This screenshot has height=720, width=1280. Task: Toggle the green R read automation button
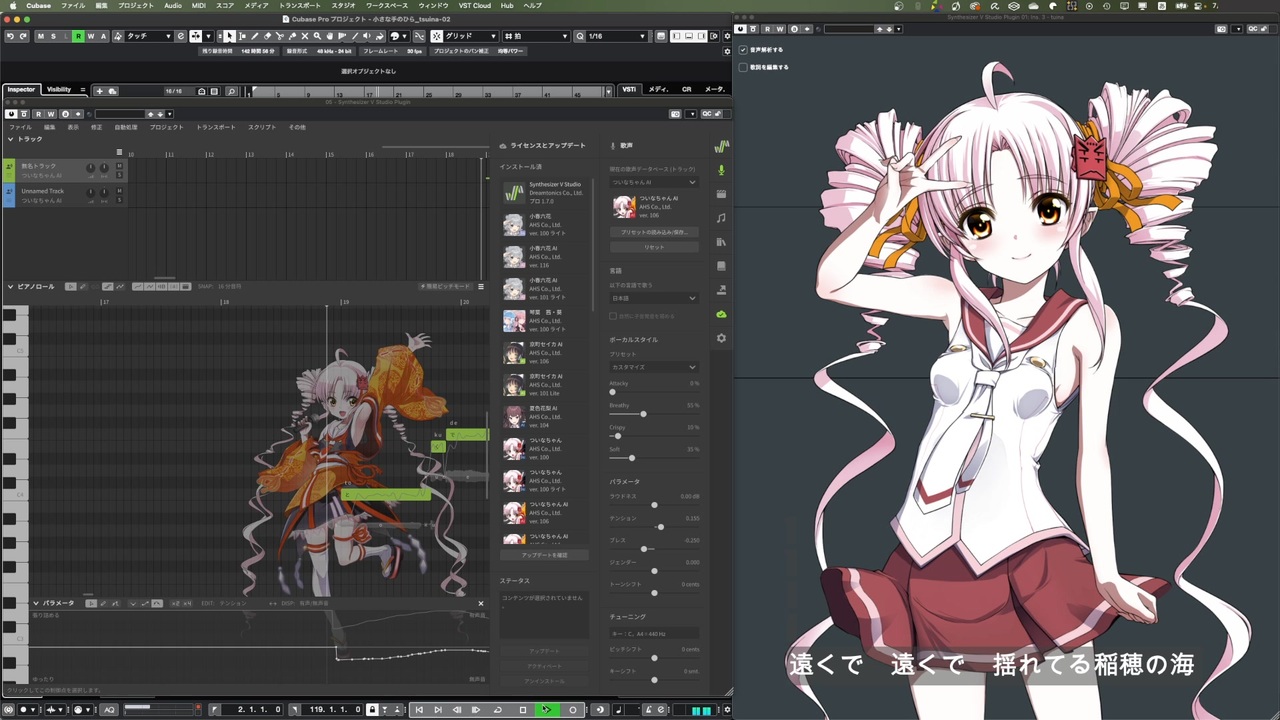pyautogui.click(x=78, y=36)
